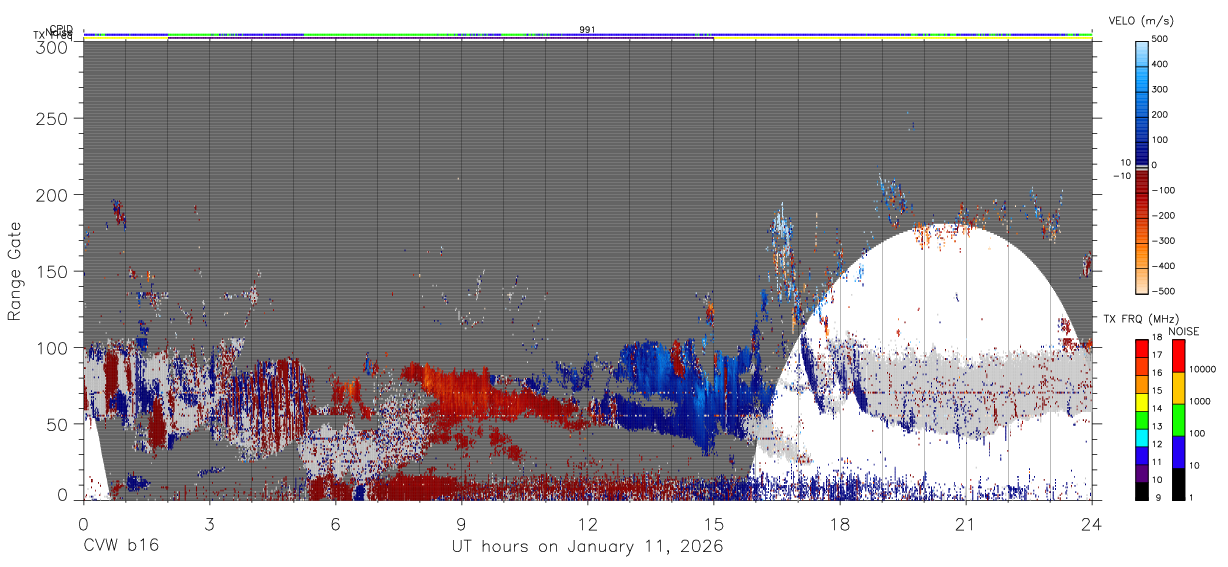Screen dimensions: 1228x567
Task: Click the red segment of the NOISE color bar
Action: point(1178,356)
